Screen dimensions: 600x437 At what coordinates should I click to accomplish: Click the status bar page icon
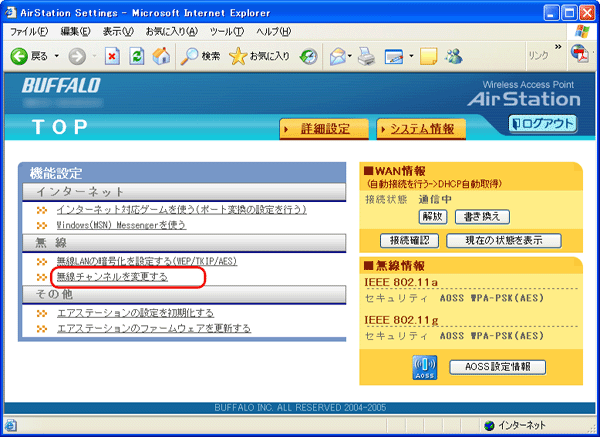(x=11, y=425)
